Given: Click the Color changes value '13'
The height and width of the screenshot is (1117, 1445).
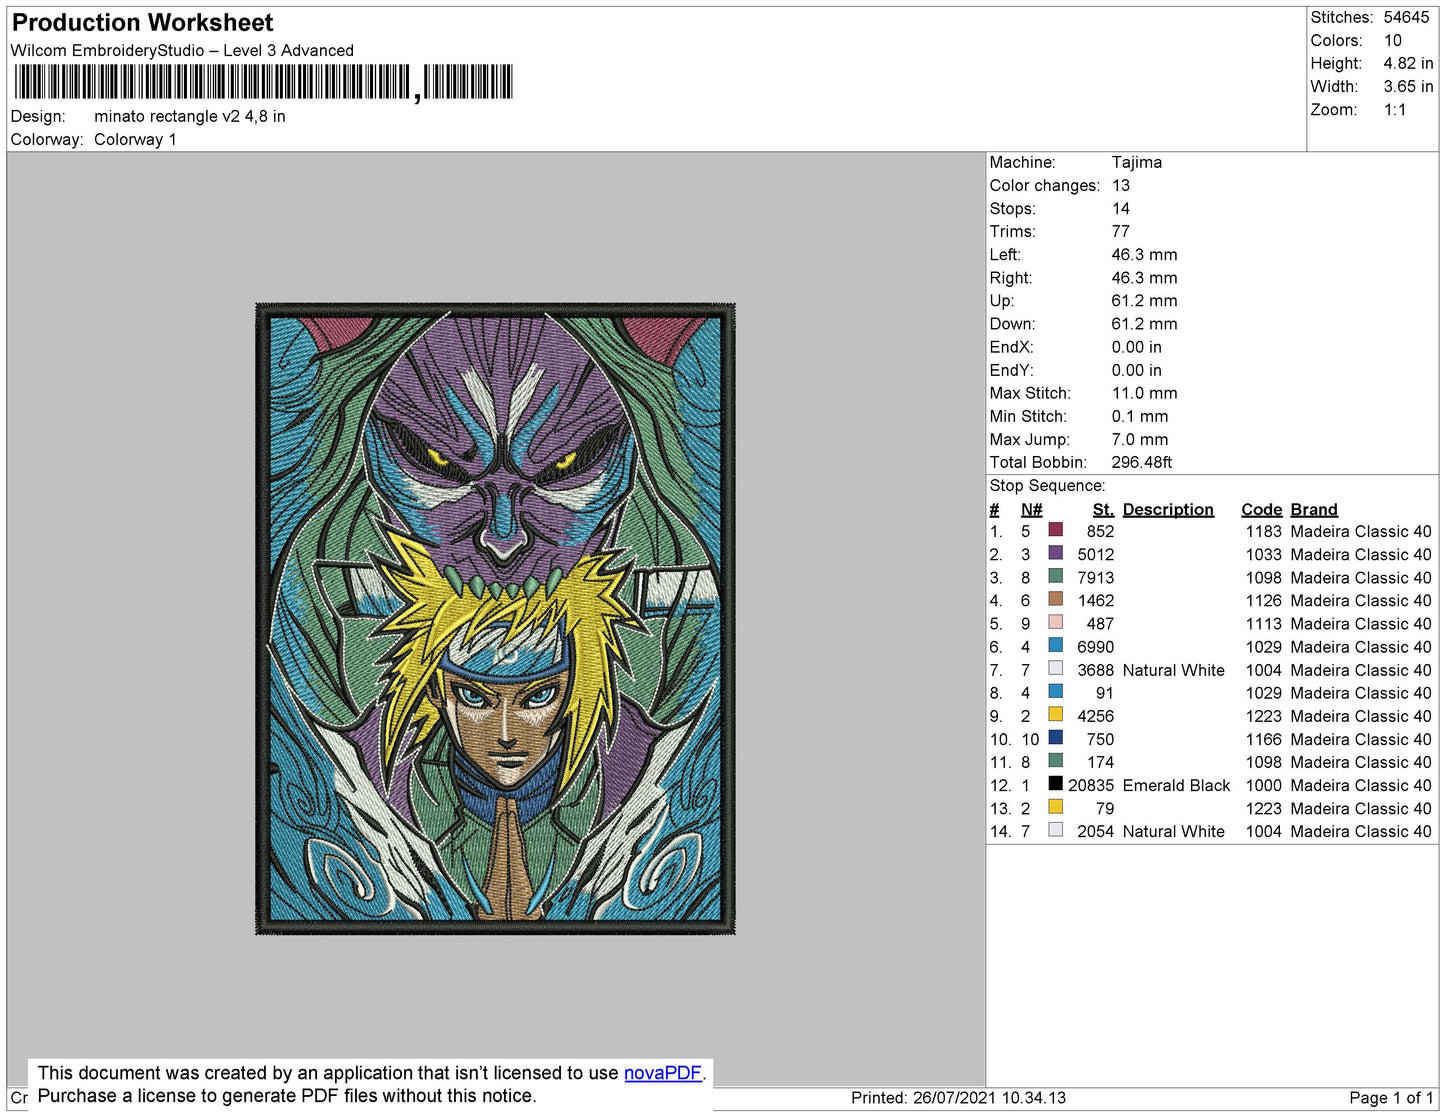Looking at the screenshot, I should click(x=1121, y=186).
